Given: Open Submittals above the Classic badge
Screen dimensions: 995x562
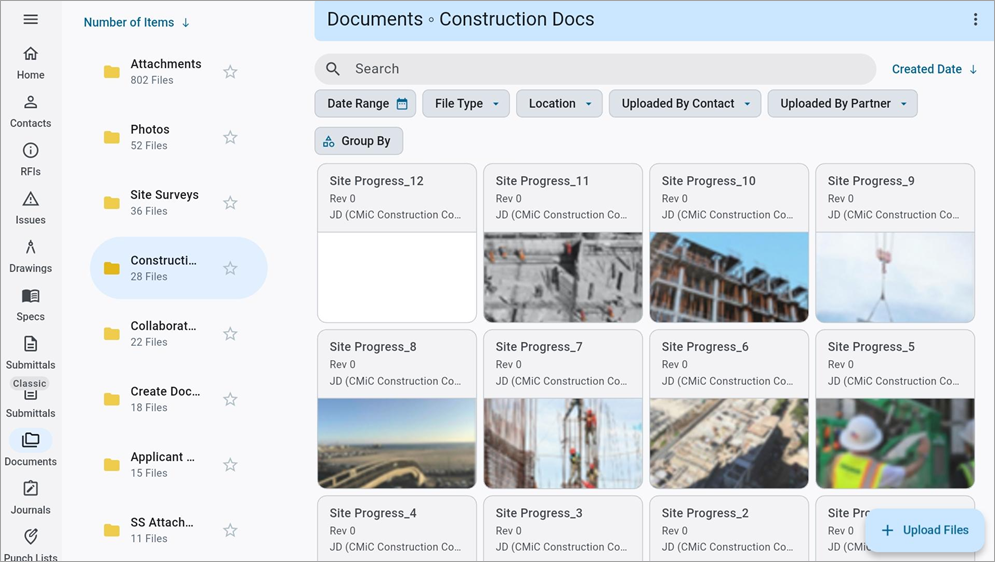Looking at the screenshot, I should pos(30,353).
